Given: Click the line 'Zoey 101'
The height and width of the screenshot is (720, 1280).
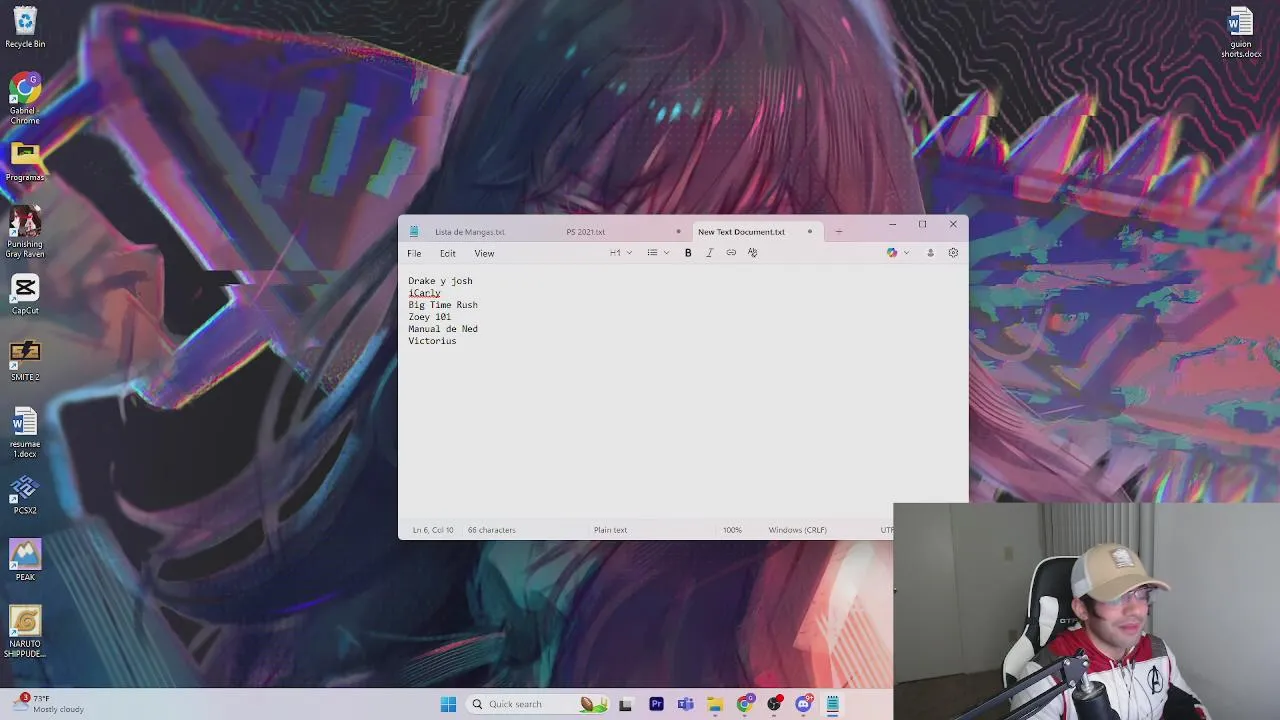Looking at the screenshot, I should [x=429, y=317].
